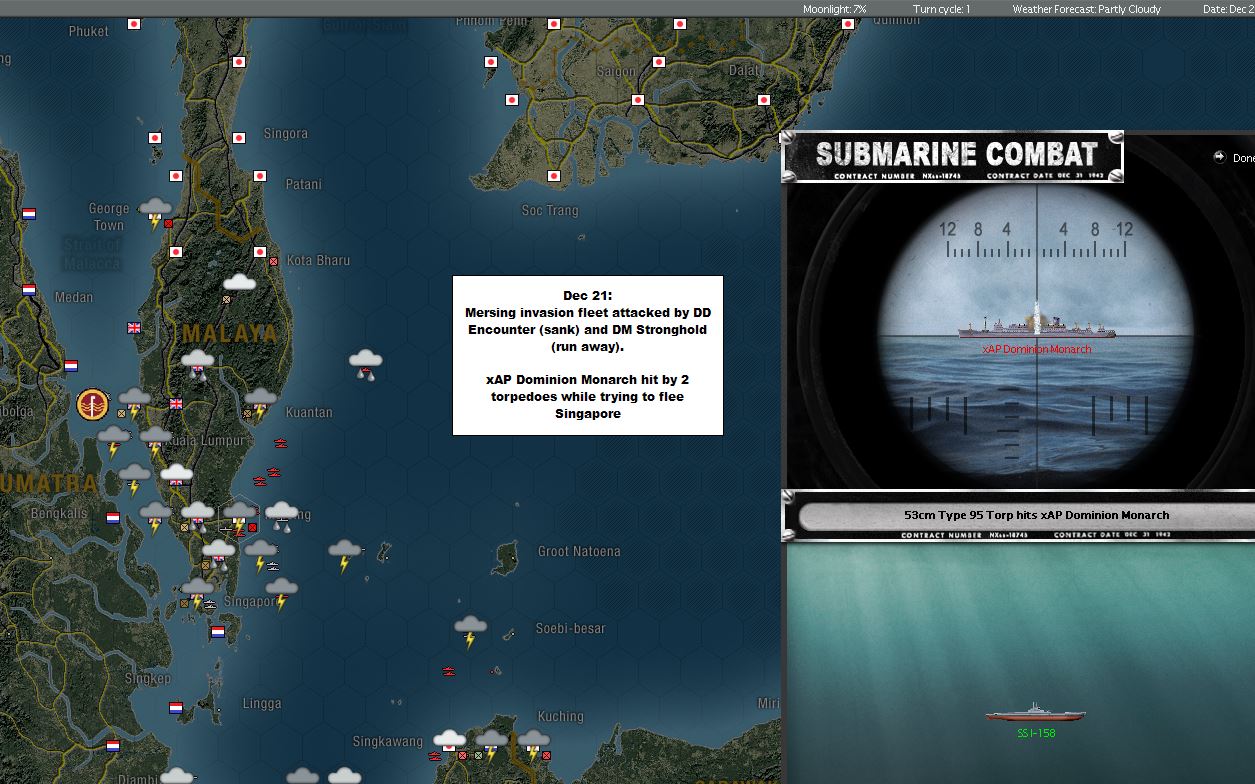Click the Patani city label

303,184
